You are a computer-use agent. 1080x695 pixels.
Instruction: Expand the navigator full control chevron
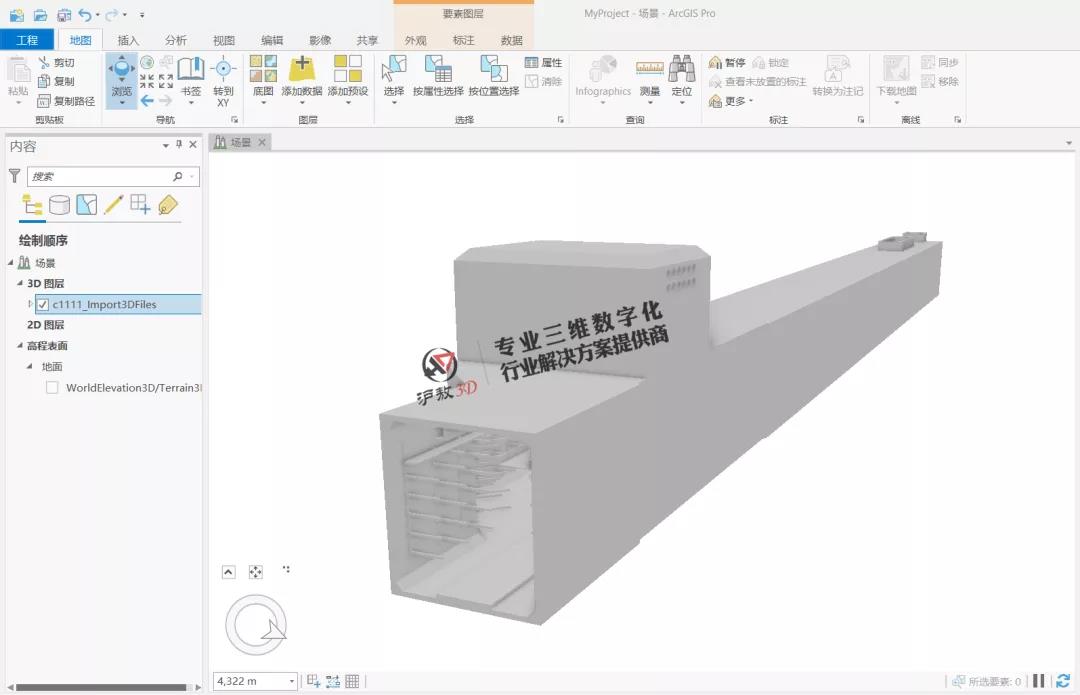(229, 572)
